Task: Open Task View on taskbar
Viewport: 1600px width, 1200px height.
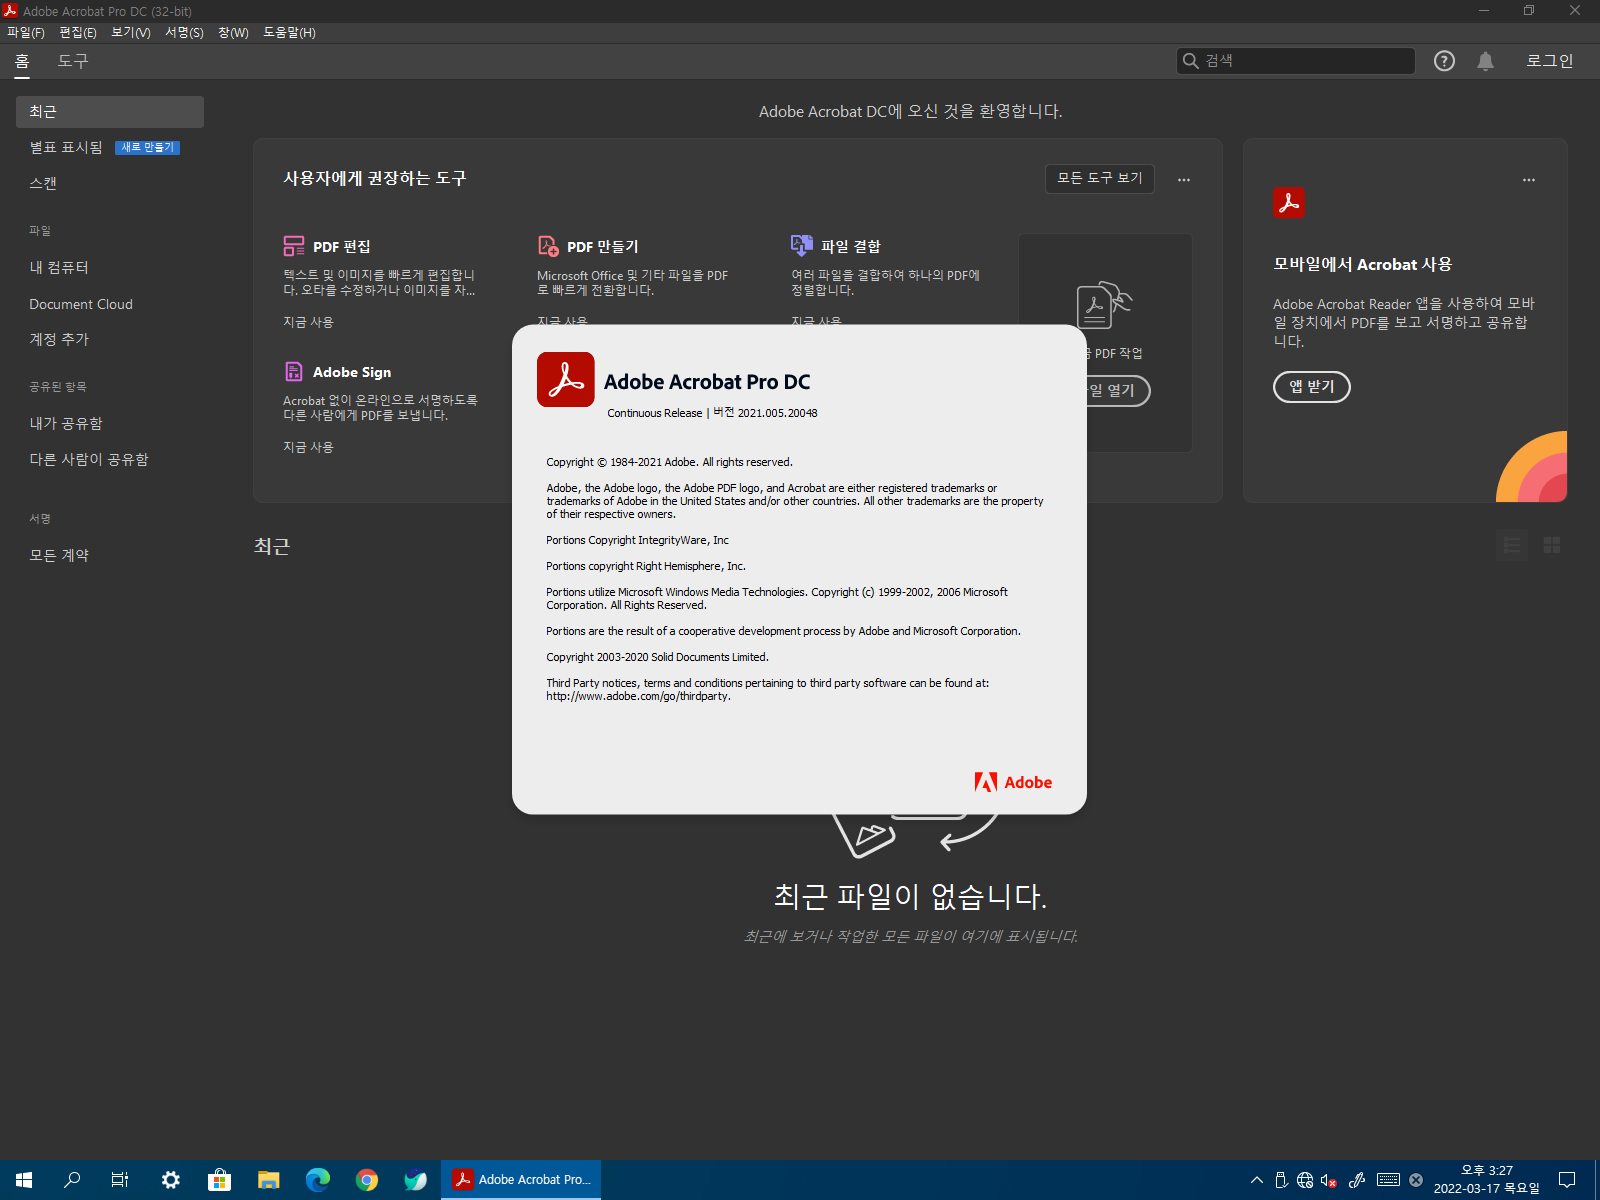Action: pos(120,1180)
